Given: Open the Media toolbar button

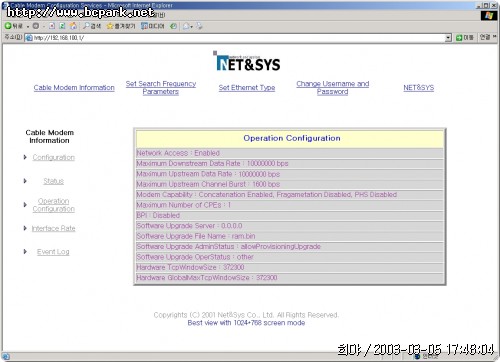Looking at the screenshot, I should pyautogui.click(x=153, y=26).
